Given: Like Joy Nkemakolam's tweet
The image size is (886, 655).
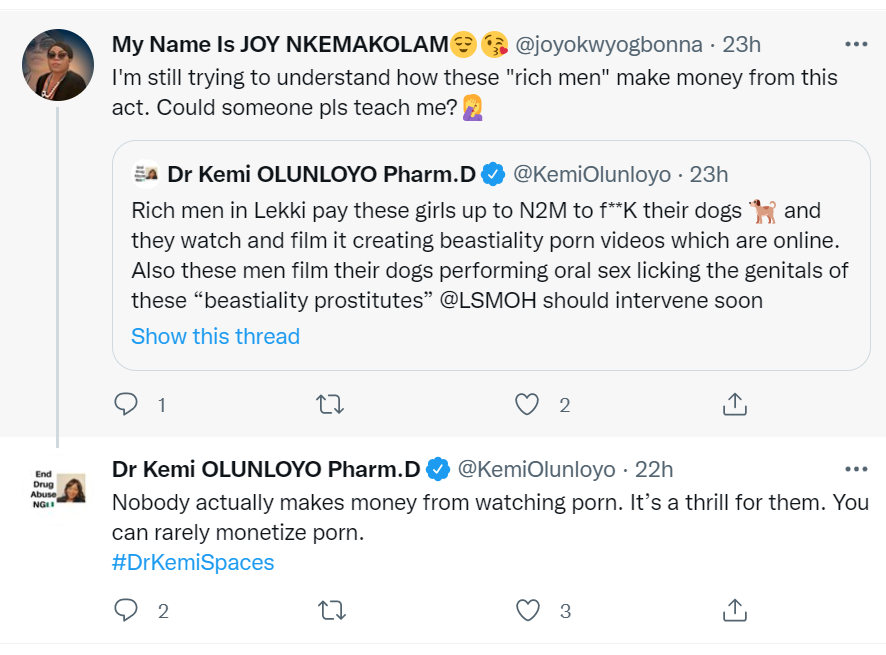Looking at the screenshot, I should [527, 404].
